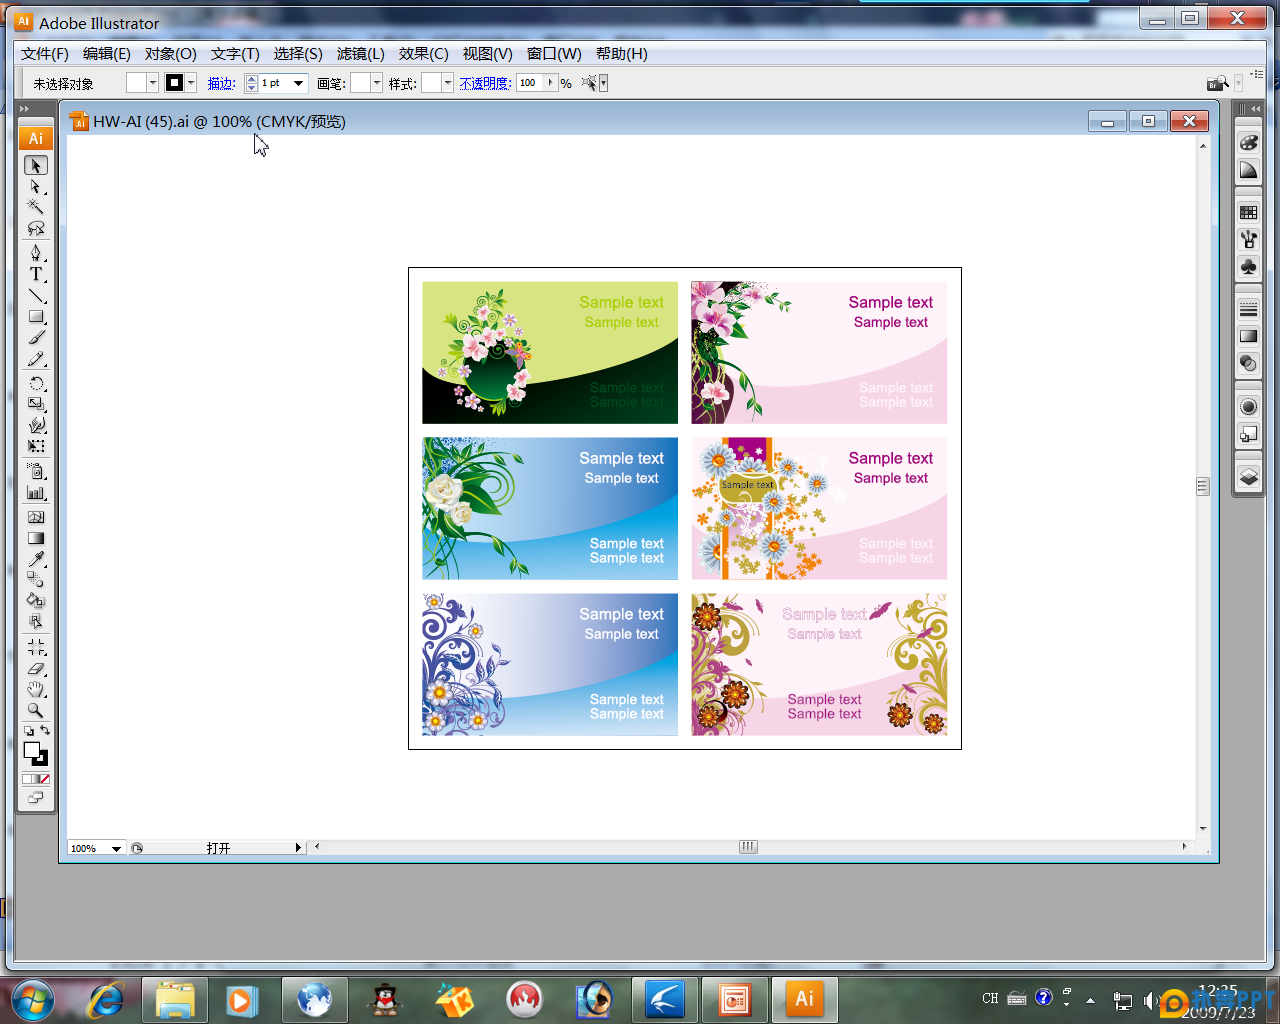The image size is (1280, 1024).
Task: Reset to default fill and stroke
Action: (28, 731)
